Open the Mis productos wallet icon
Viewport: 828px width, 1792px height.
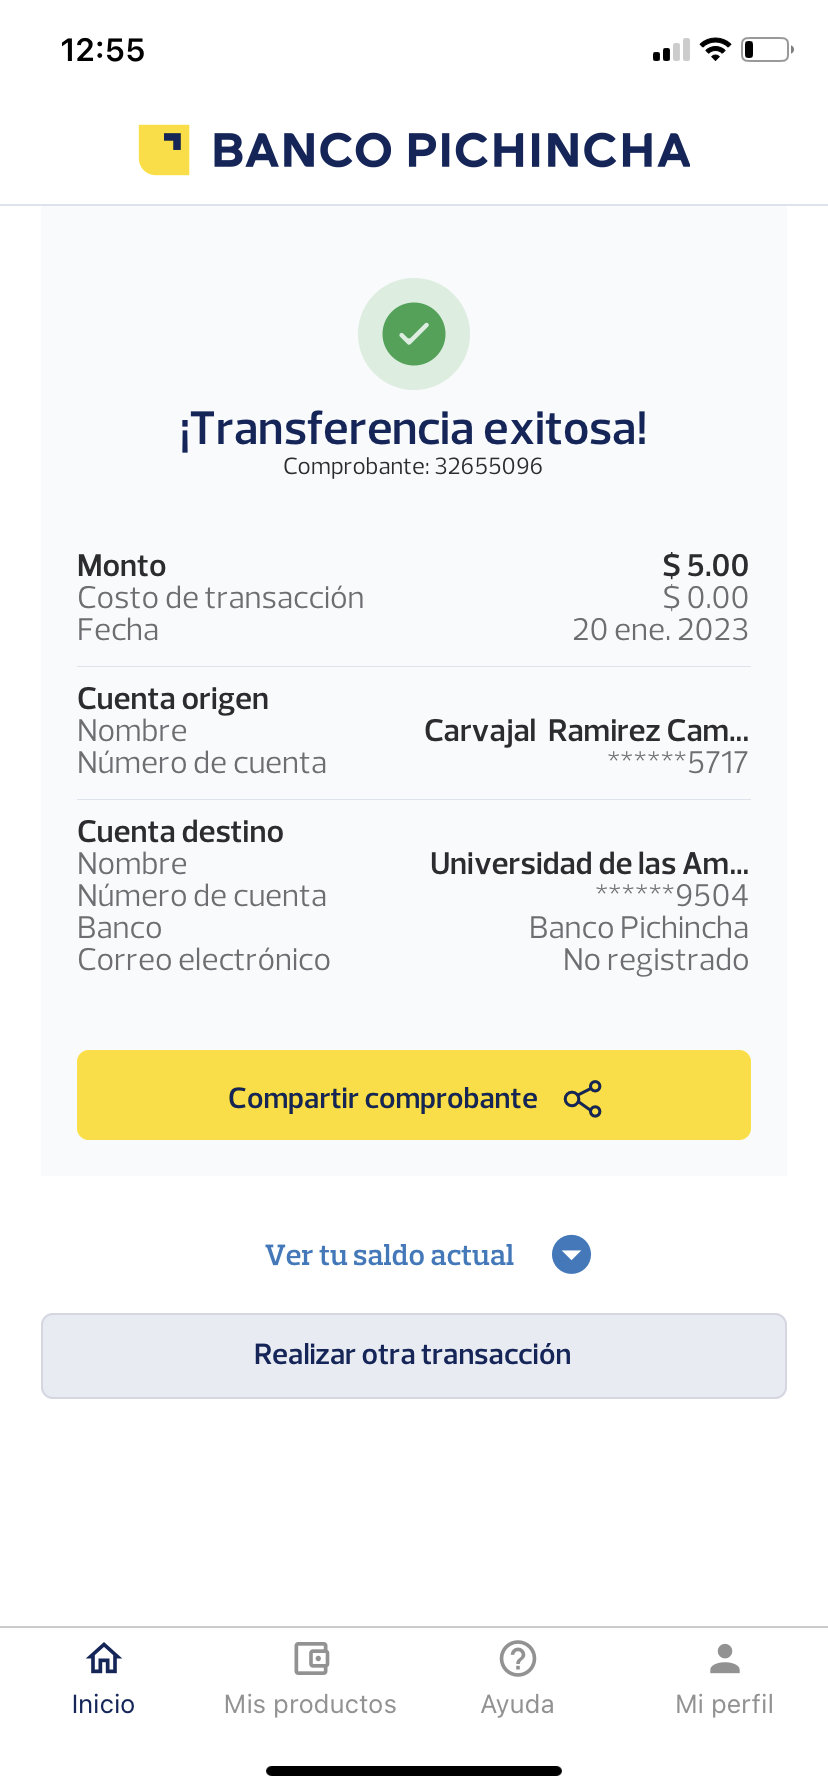coord(311,1658)
